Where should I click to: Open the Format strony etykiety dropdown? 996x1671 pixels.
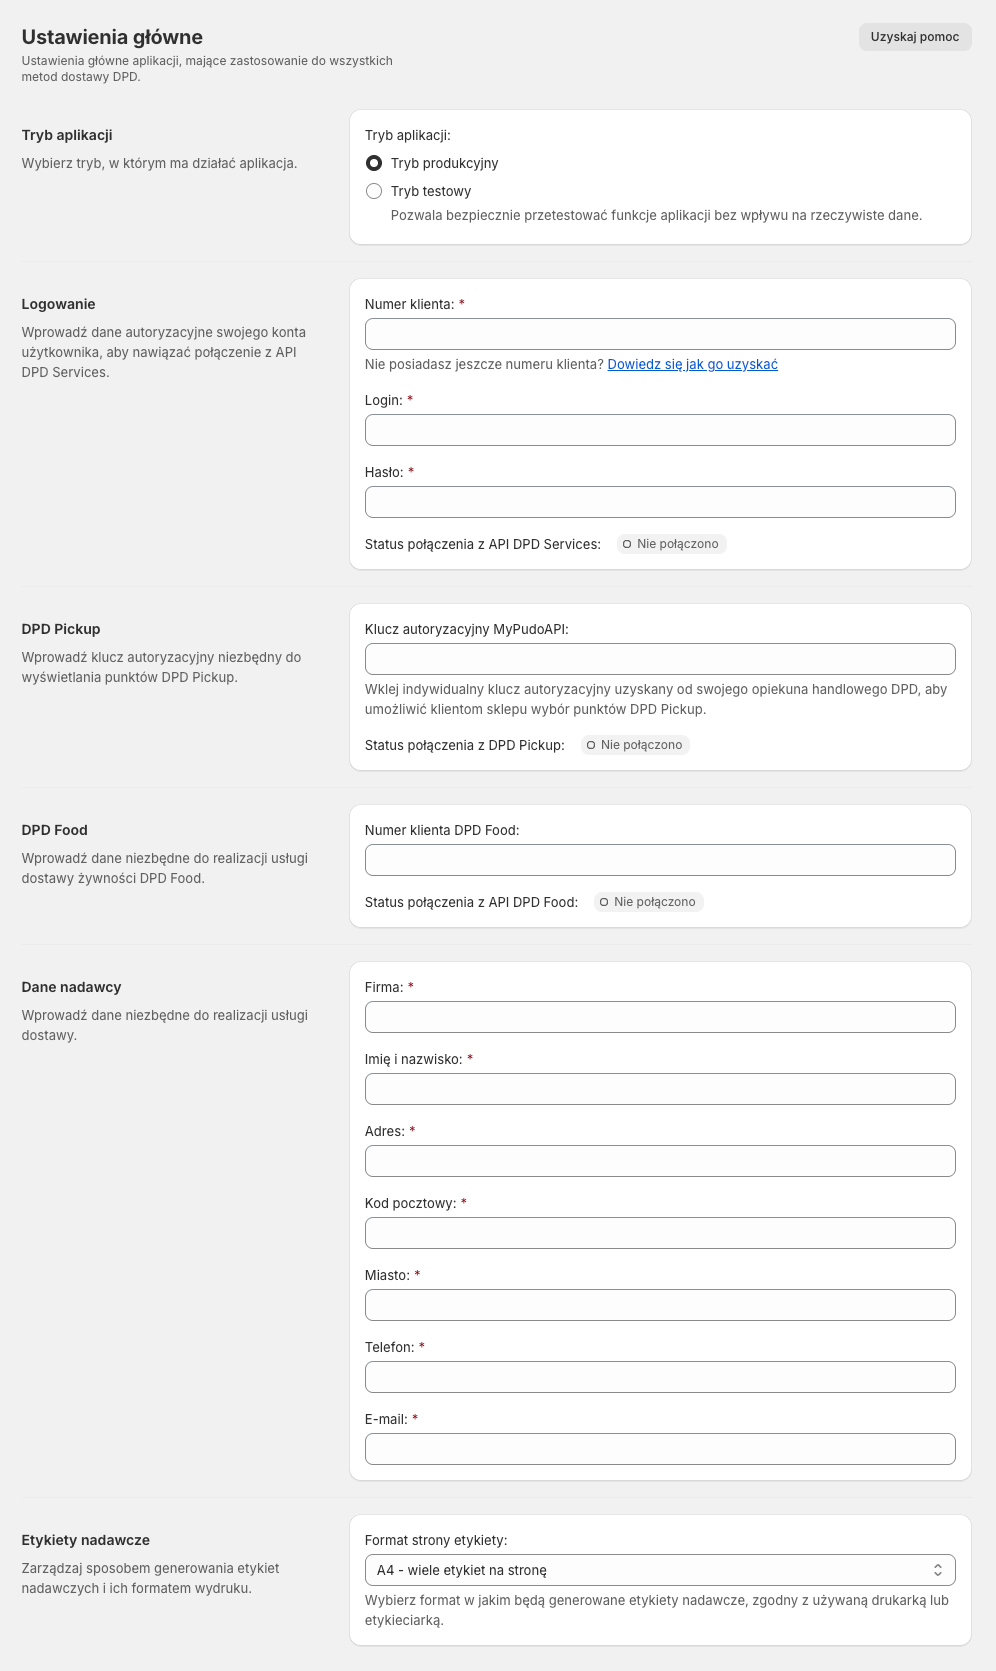tap(660, 1570)
